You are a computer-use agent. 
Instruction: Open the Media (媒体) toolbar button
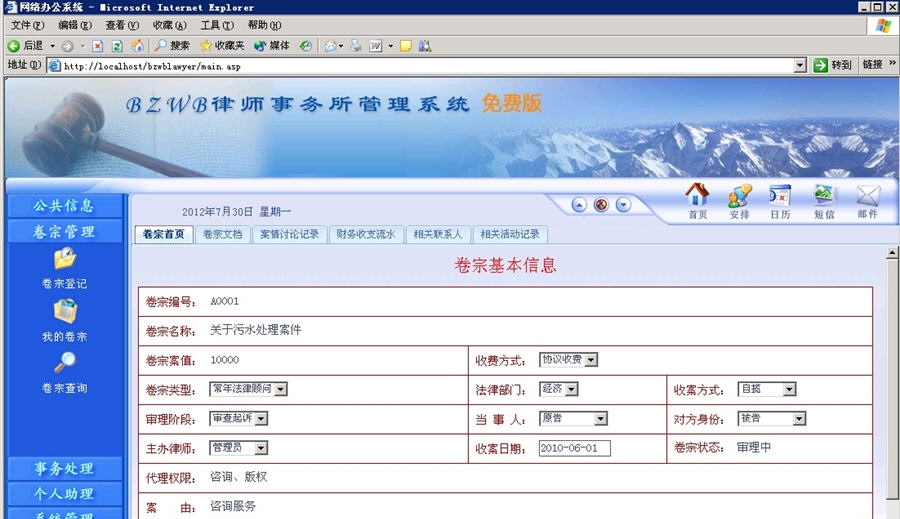272,45
